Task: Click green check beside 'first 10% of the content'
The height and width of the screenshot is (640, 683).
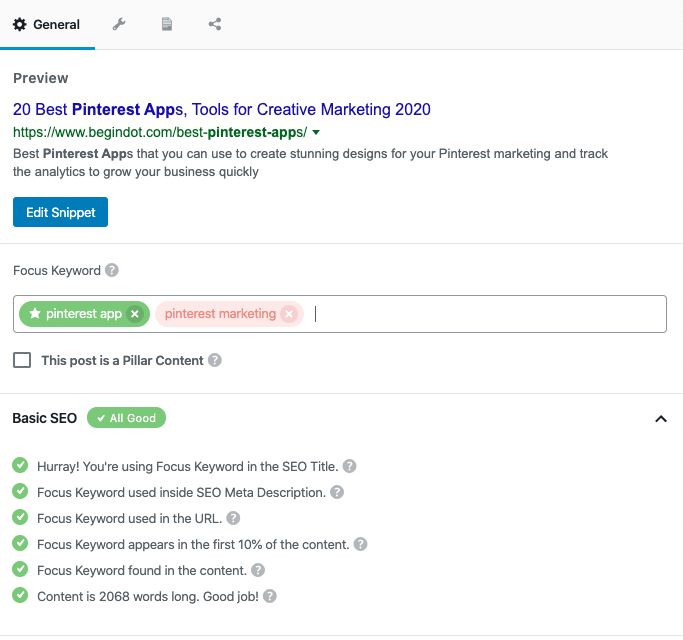Action: (20, 543)
